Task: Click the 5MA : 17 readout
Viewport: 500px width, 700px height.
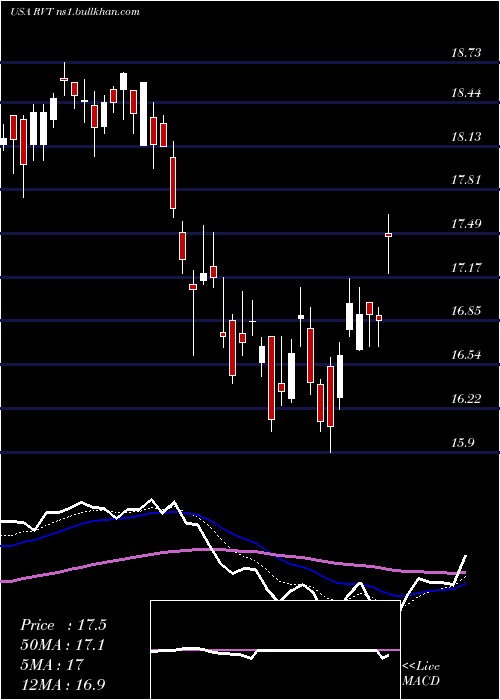Action: tap(52, 665)
